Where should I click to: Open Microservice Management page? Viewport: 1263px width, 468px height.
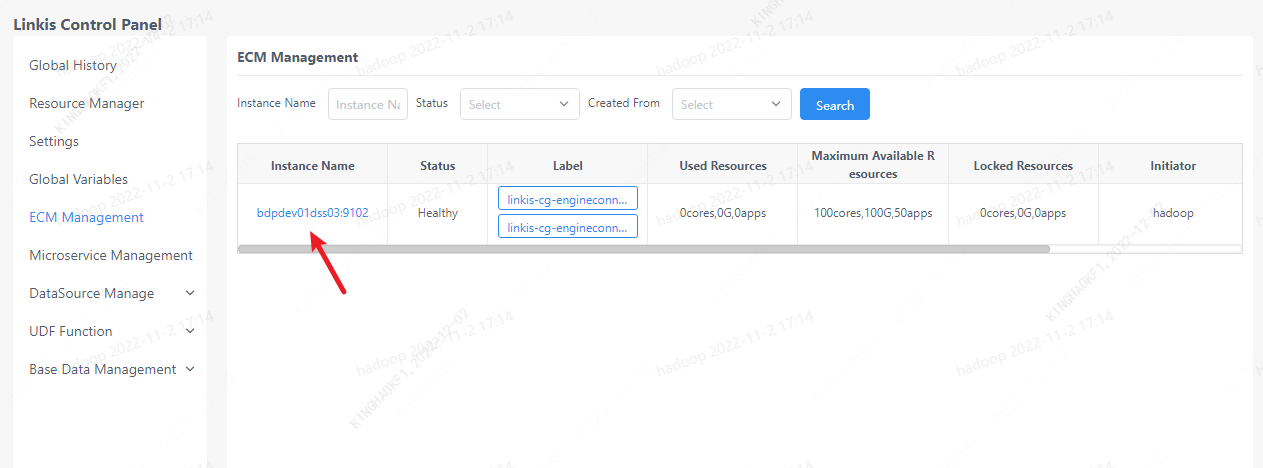pos(111,256)
